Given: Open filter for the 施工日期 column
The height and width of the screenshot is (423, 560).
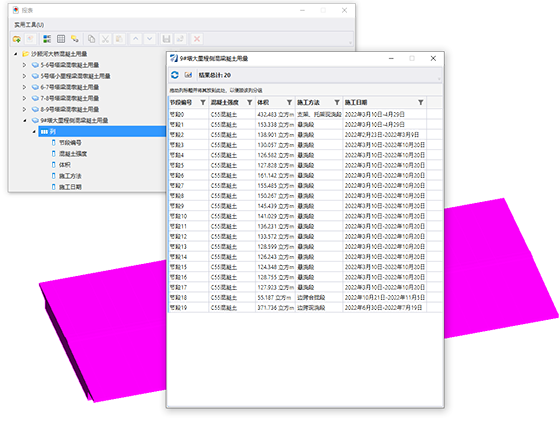Looking at the screenshot, I should pos(421,103).
